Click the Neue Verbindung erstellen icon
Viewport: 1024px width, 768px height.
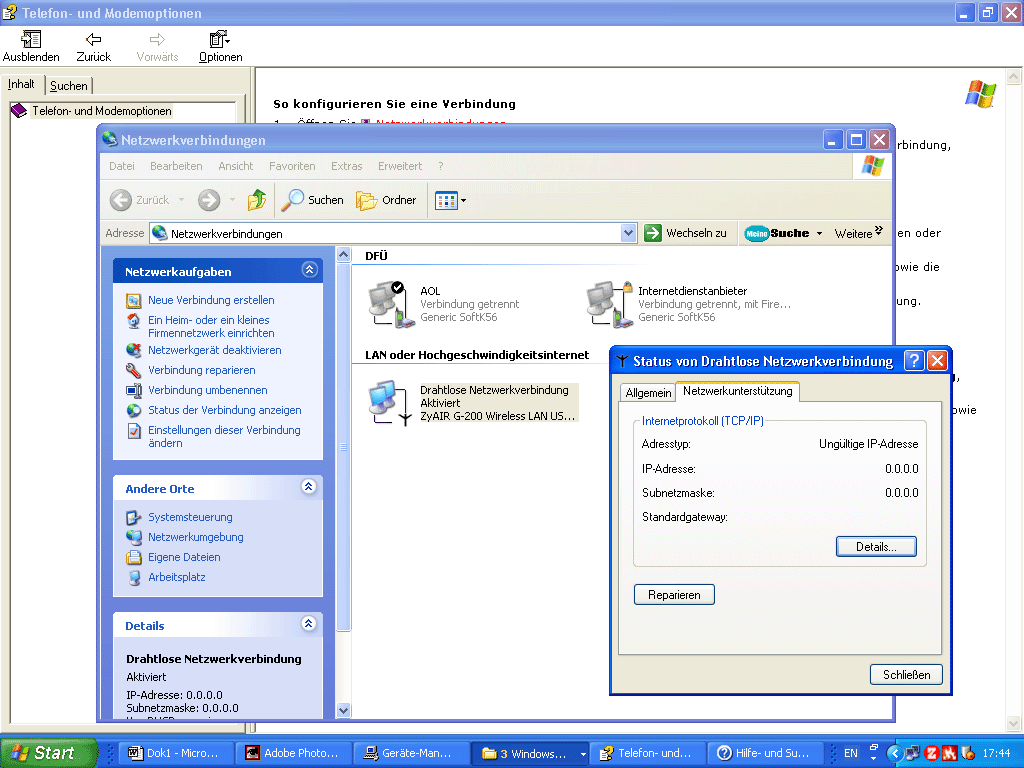coord(134,300)
